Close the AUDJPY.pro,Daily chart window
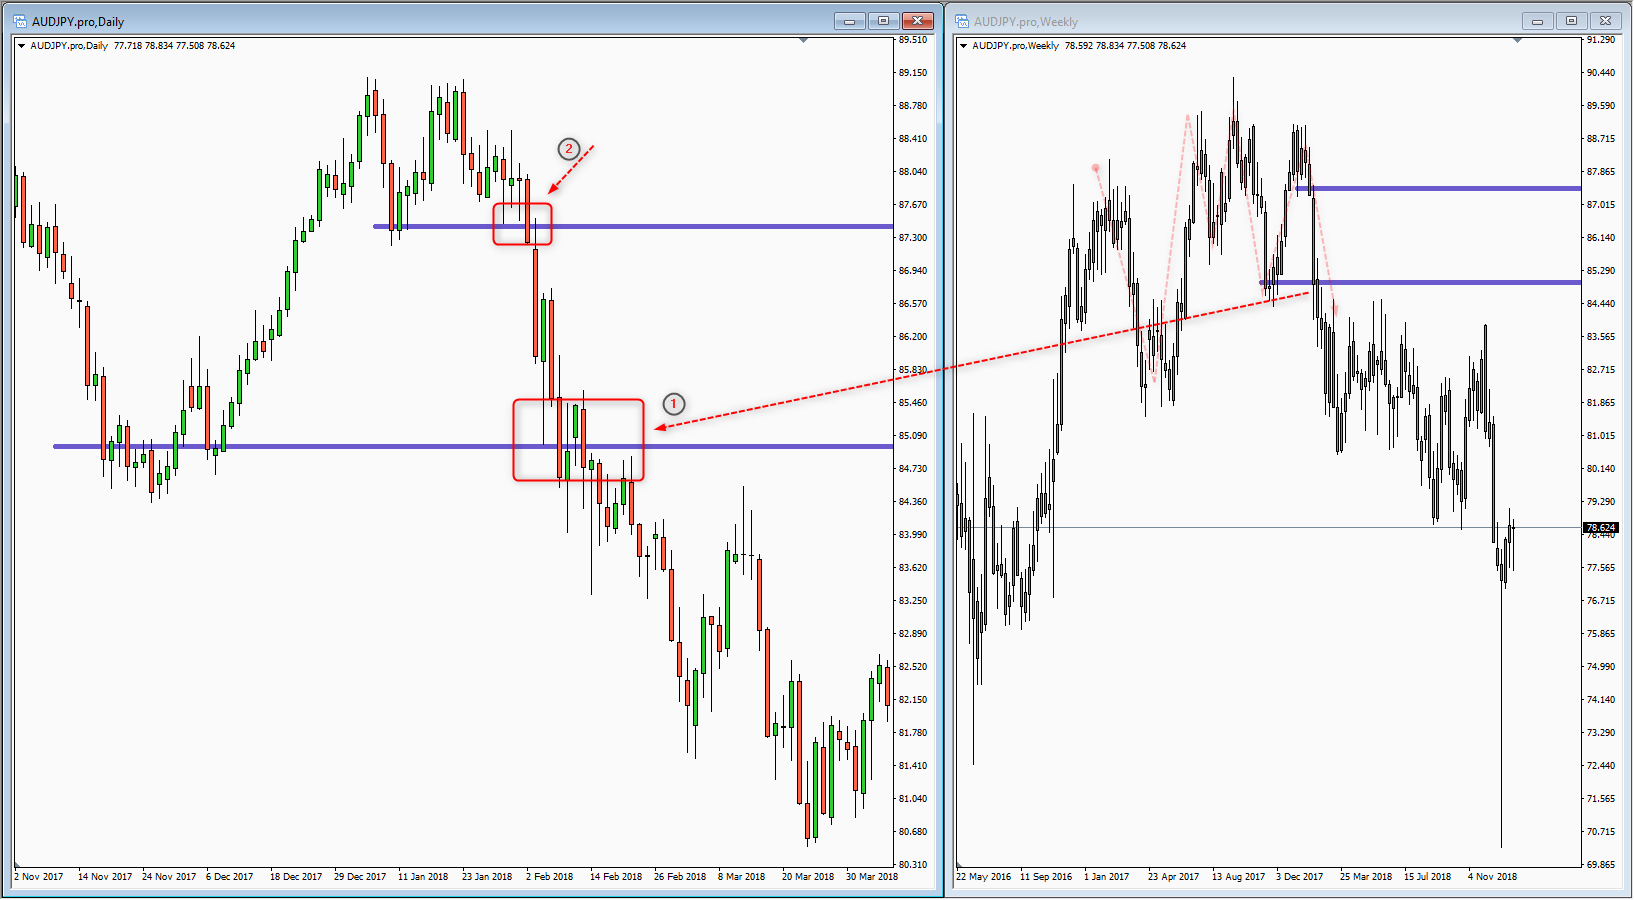The image size is (1634, 900). pos(917,21)
